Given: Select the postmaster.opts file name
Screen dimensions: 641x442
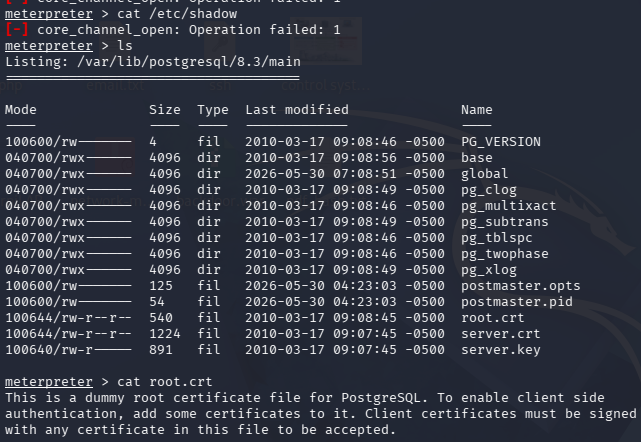Looking at the screenshot, I should click(x=520, y=286).
